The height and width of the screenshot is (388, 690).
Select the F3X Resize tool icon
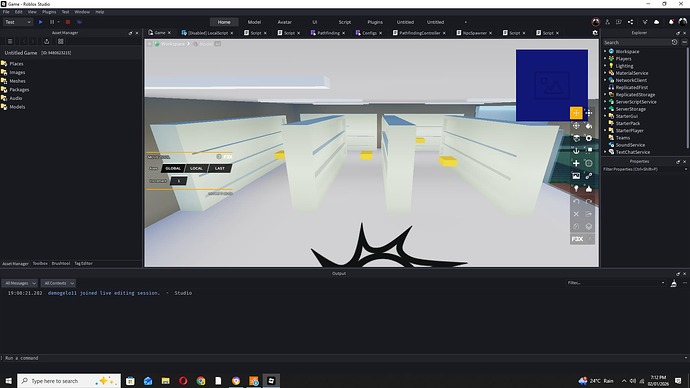[x=589, y=113]
